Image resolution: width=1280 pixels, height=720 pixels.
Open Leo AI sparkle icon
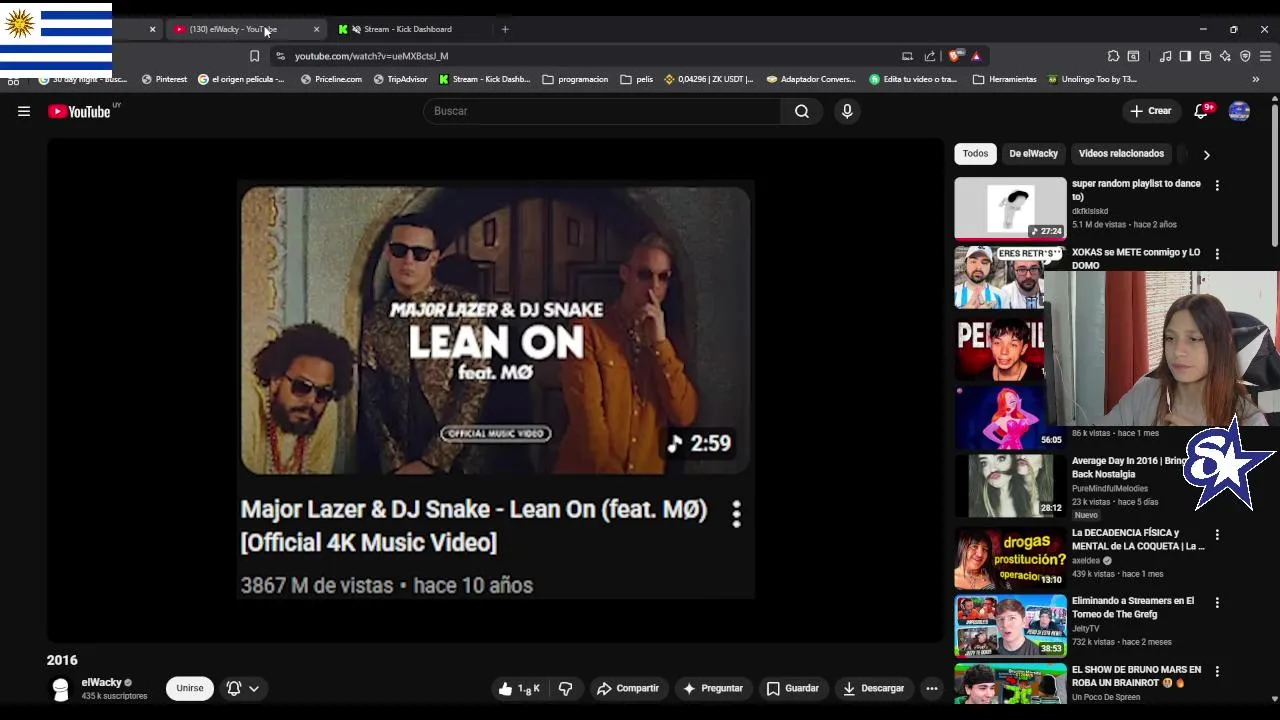1225,56
